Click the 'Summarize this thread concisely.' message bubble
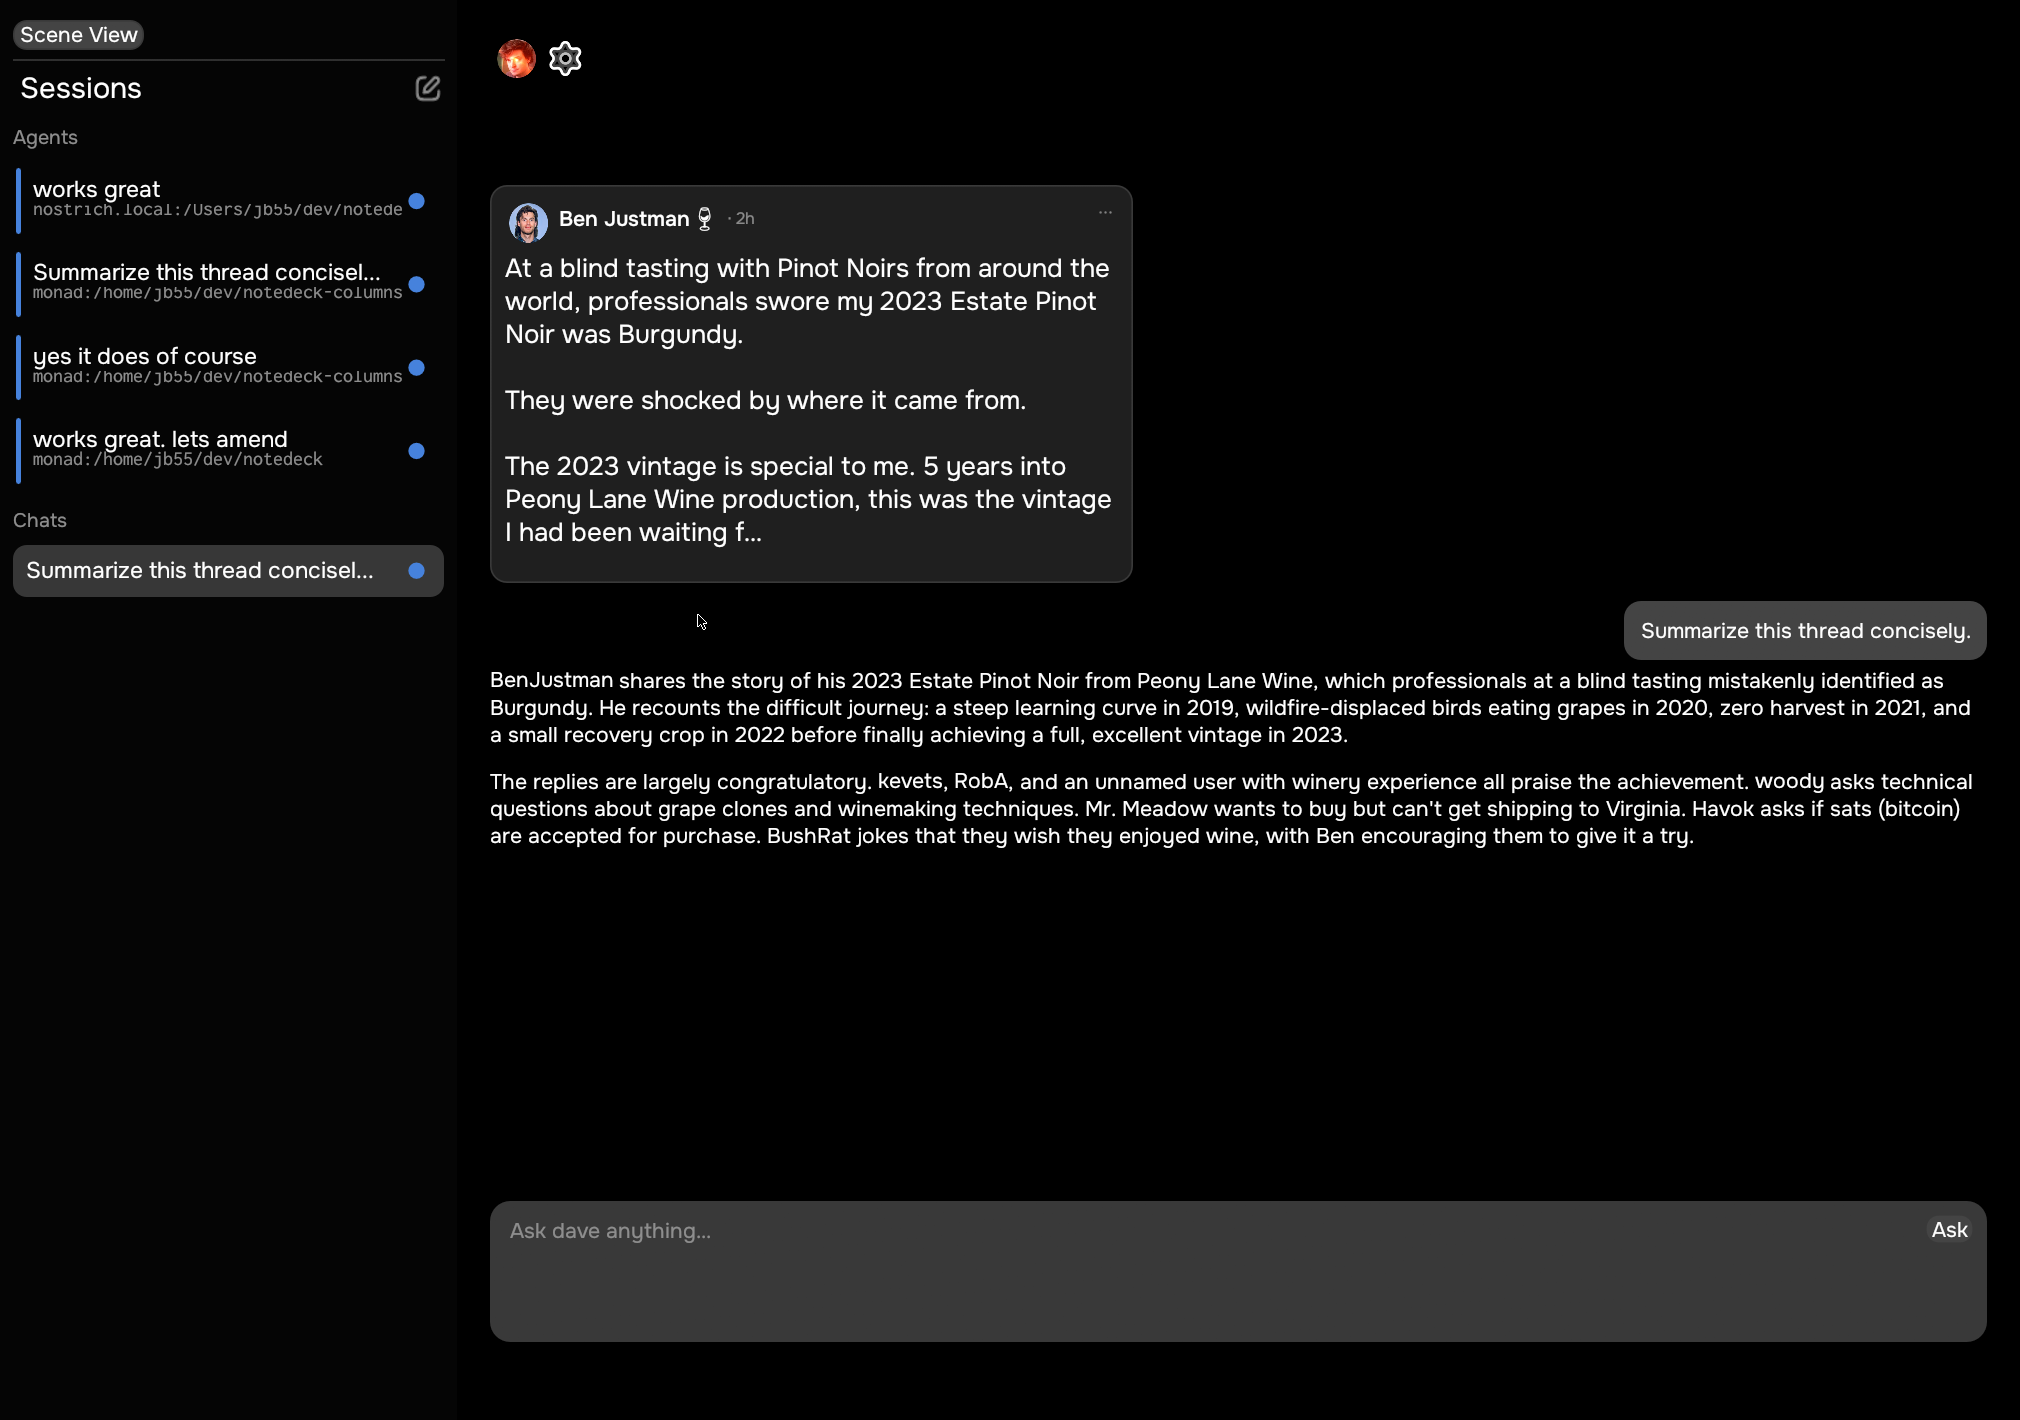Screen dimensions: 2020x1420 tap(1804, 631)
